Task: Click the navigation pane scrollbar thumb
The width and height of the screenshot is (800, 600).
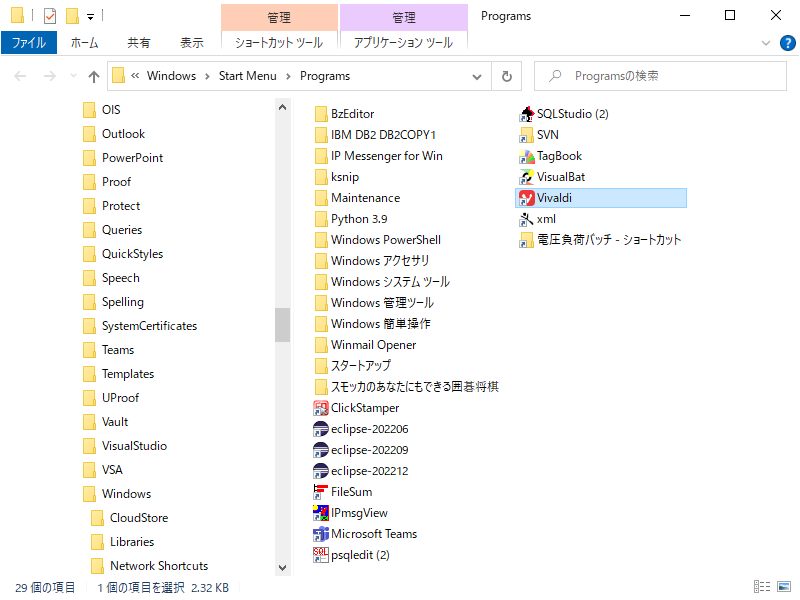Action: pos(282,325)
